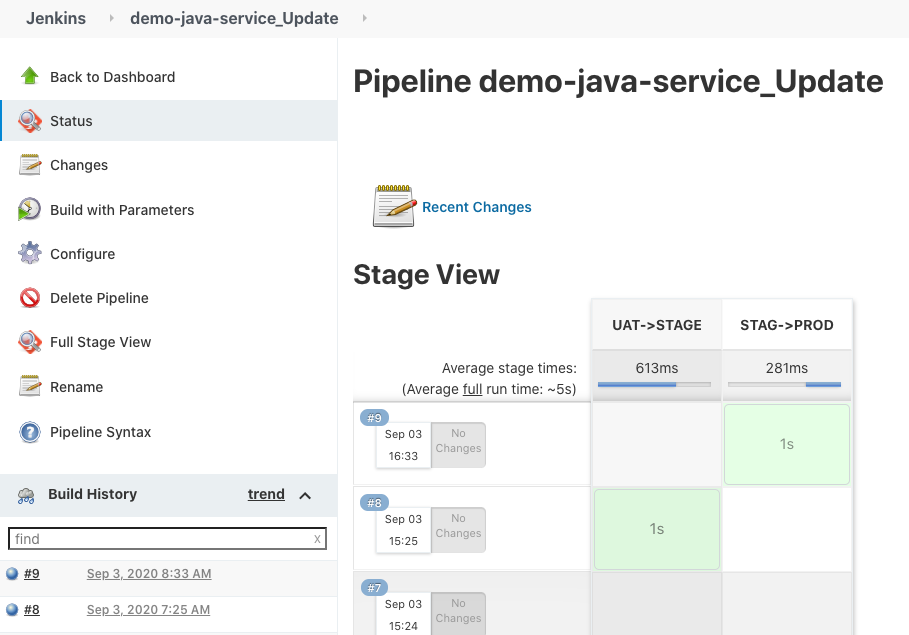Click the Changes notepad icon in sidebar
Screen dimensions: 909x635
[x=30, y=165]
